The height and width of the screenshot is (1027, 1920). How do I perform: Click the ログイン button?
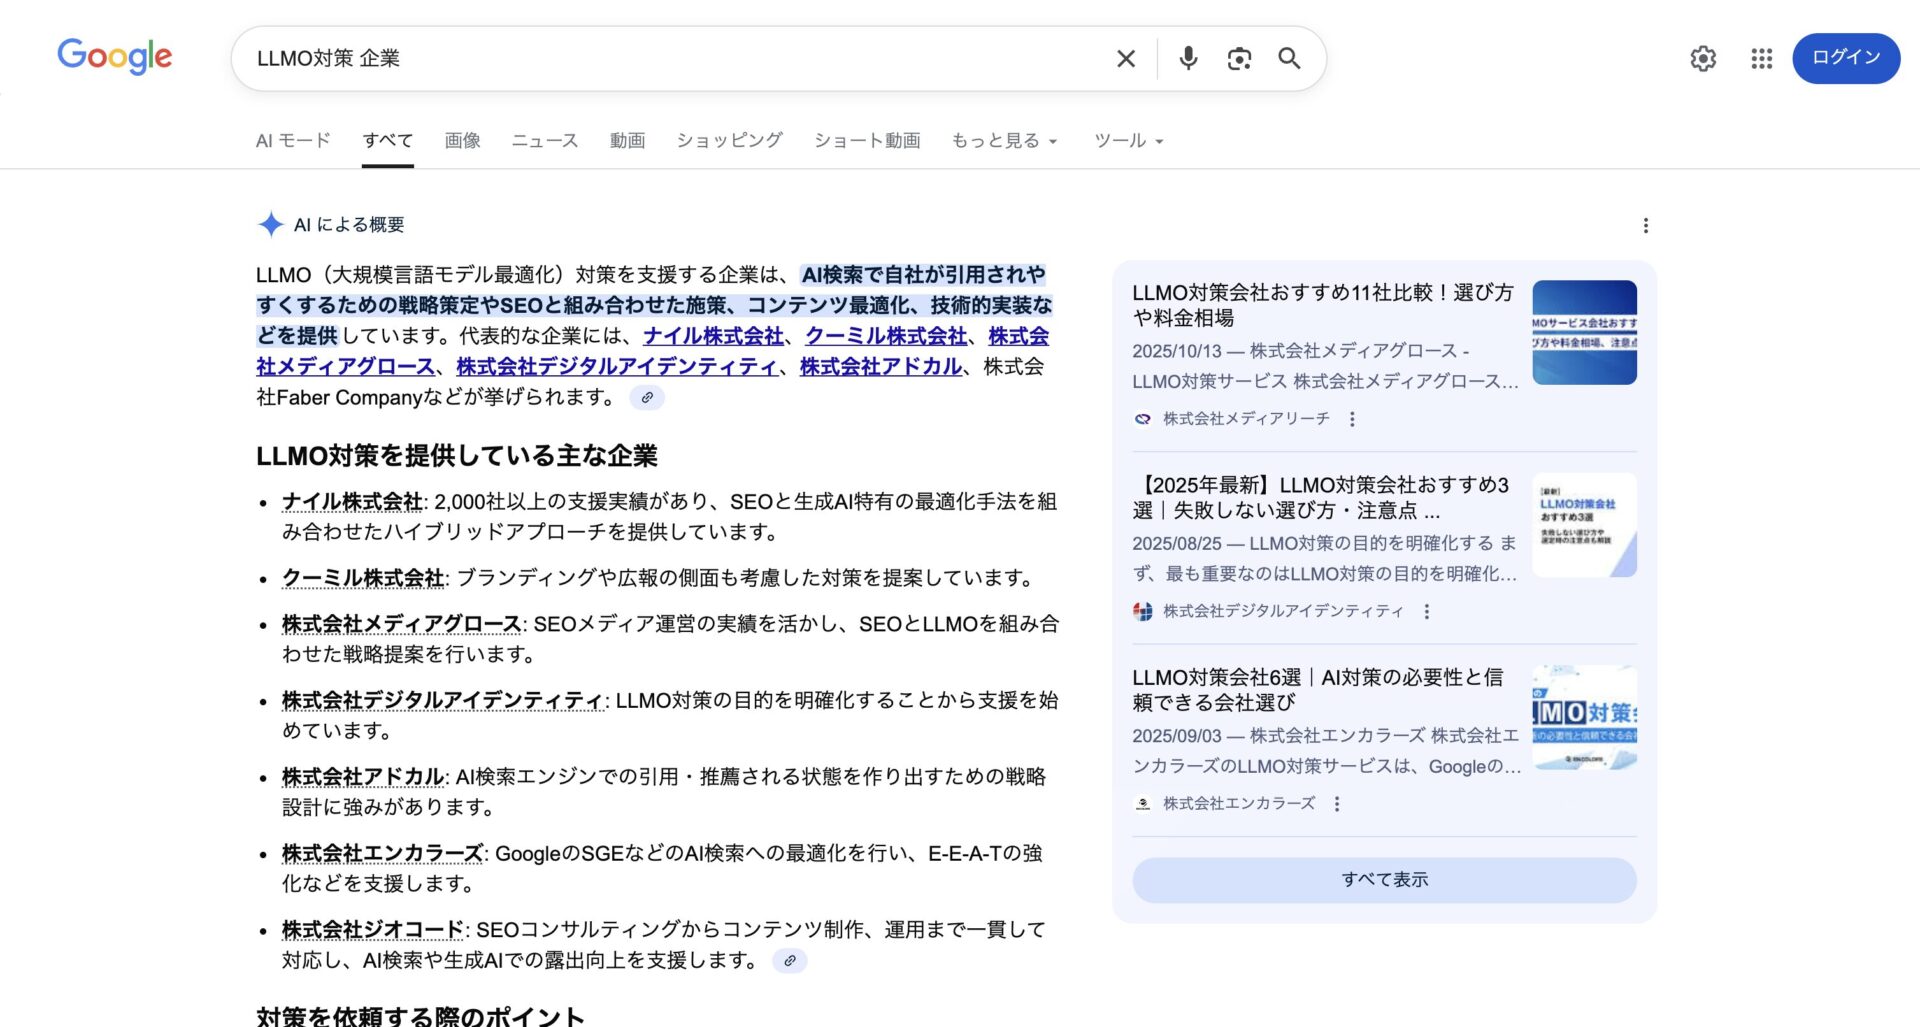point(1845,57)
